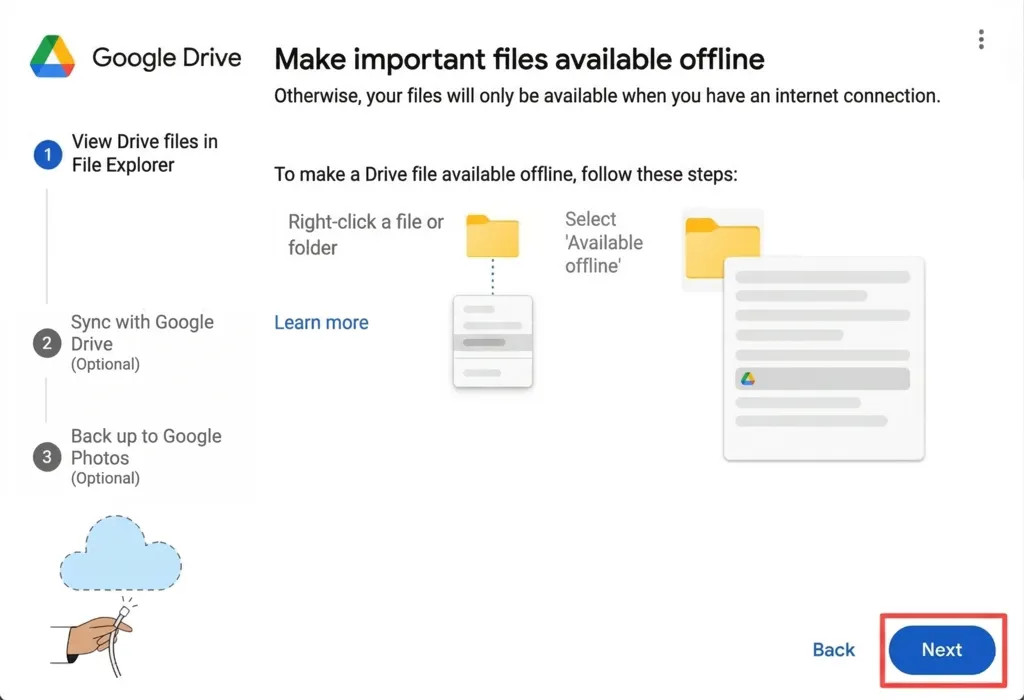Open the three-dot more options menu
The width and height of the screenshot is (1024, 700).
pyautogui.click(x=981, y=39)
